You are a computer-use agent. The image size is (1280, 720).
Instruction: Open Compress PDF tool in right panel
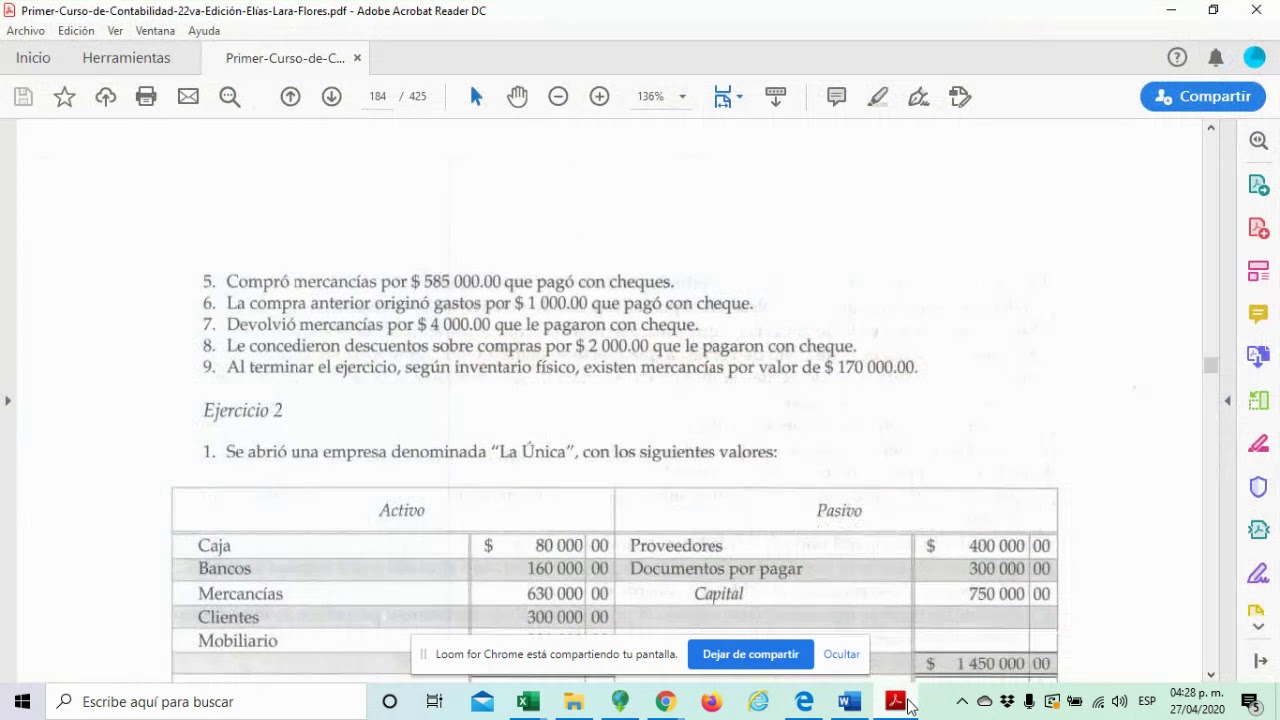click(1259, 530)
